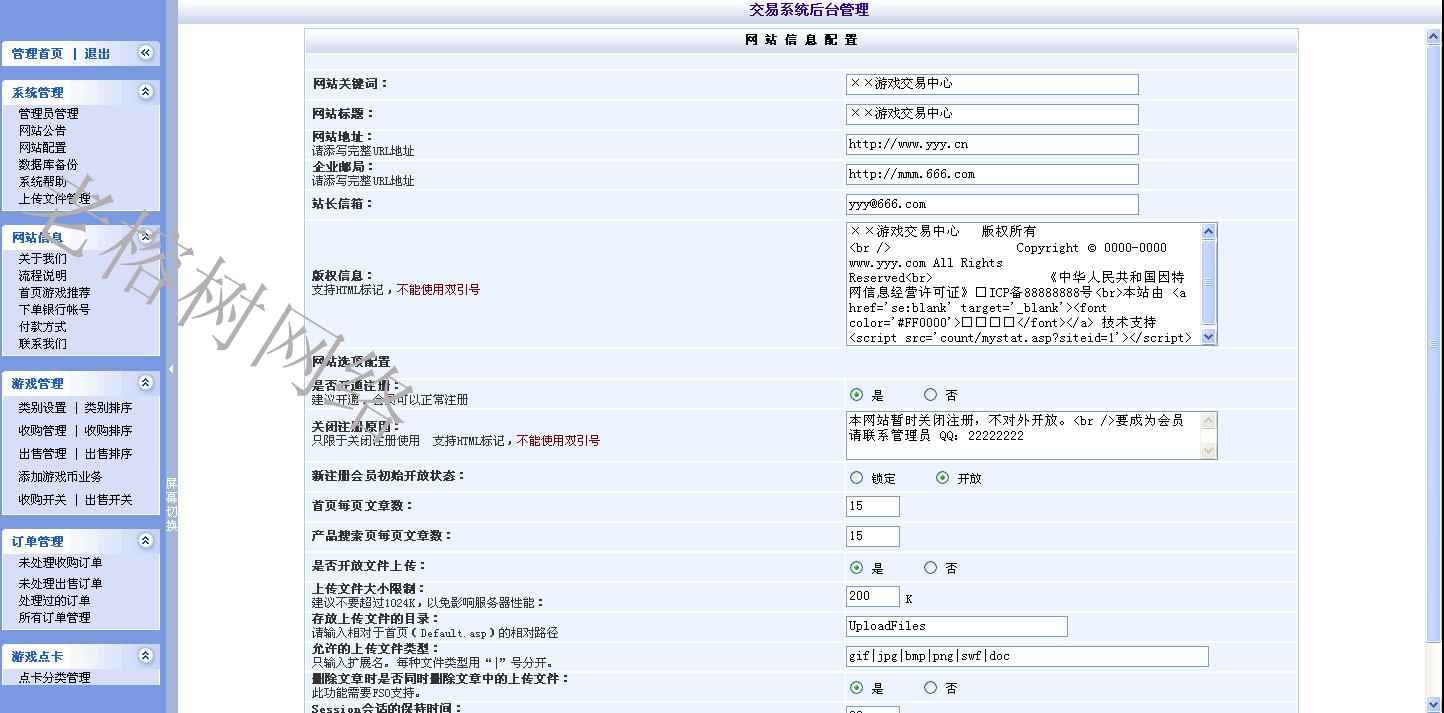Click the 版权信息 textarea scroll-up arrow
The image size is (1444, 713).
(x=1208, y=232)
